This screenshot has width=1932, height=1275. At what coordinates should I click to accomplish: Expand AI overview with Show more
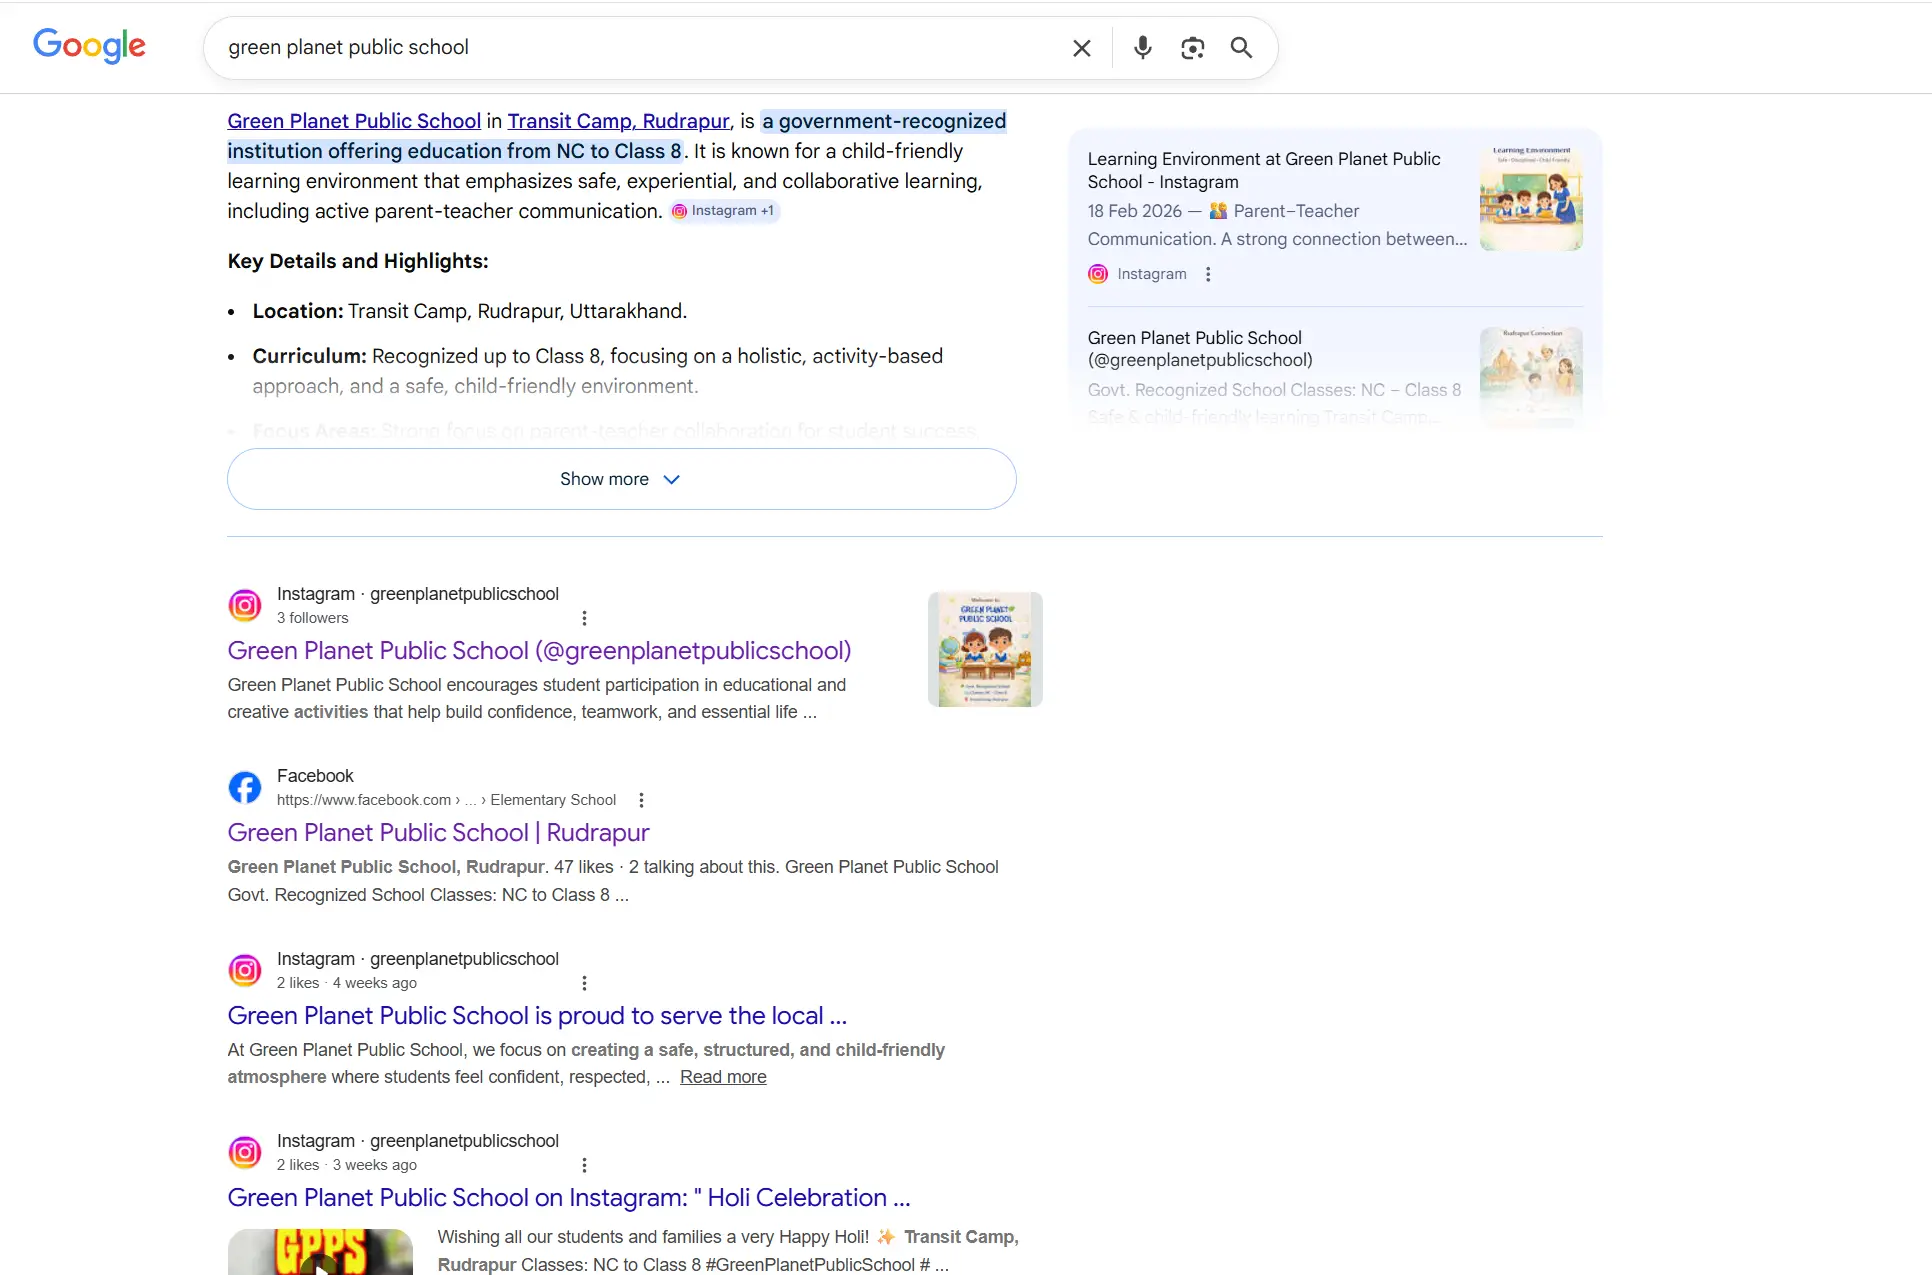pyautogui.click(x=621, y=479)
